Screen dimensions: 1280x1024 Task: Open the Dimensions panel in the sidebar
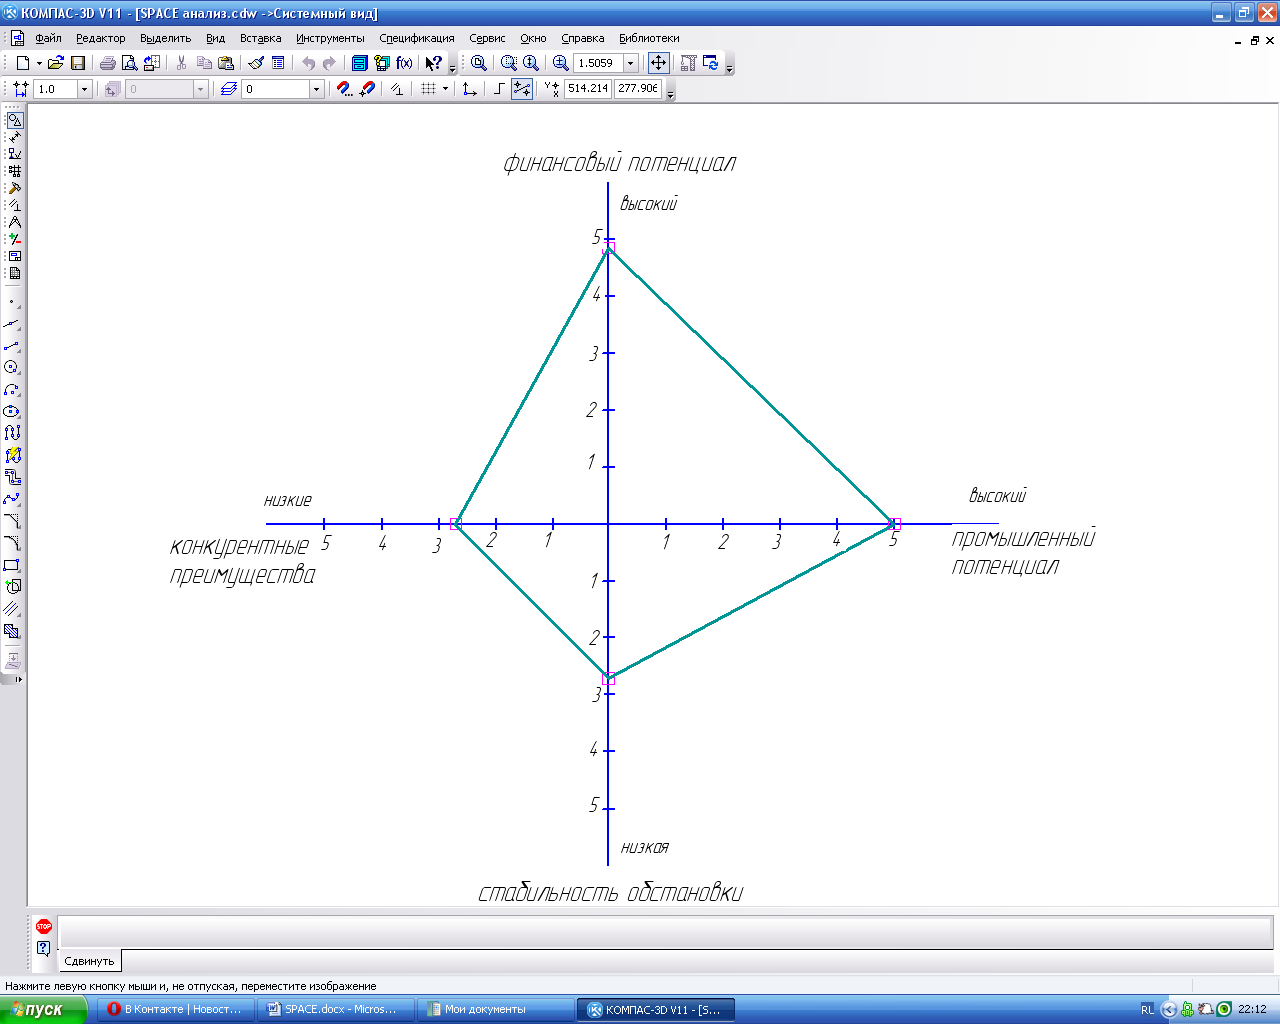(x=14, y=137)
